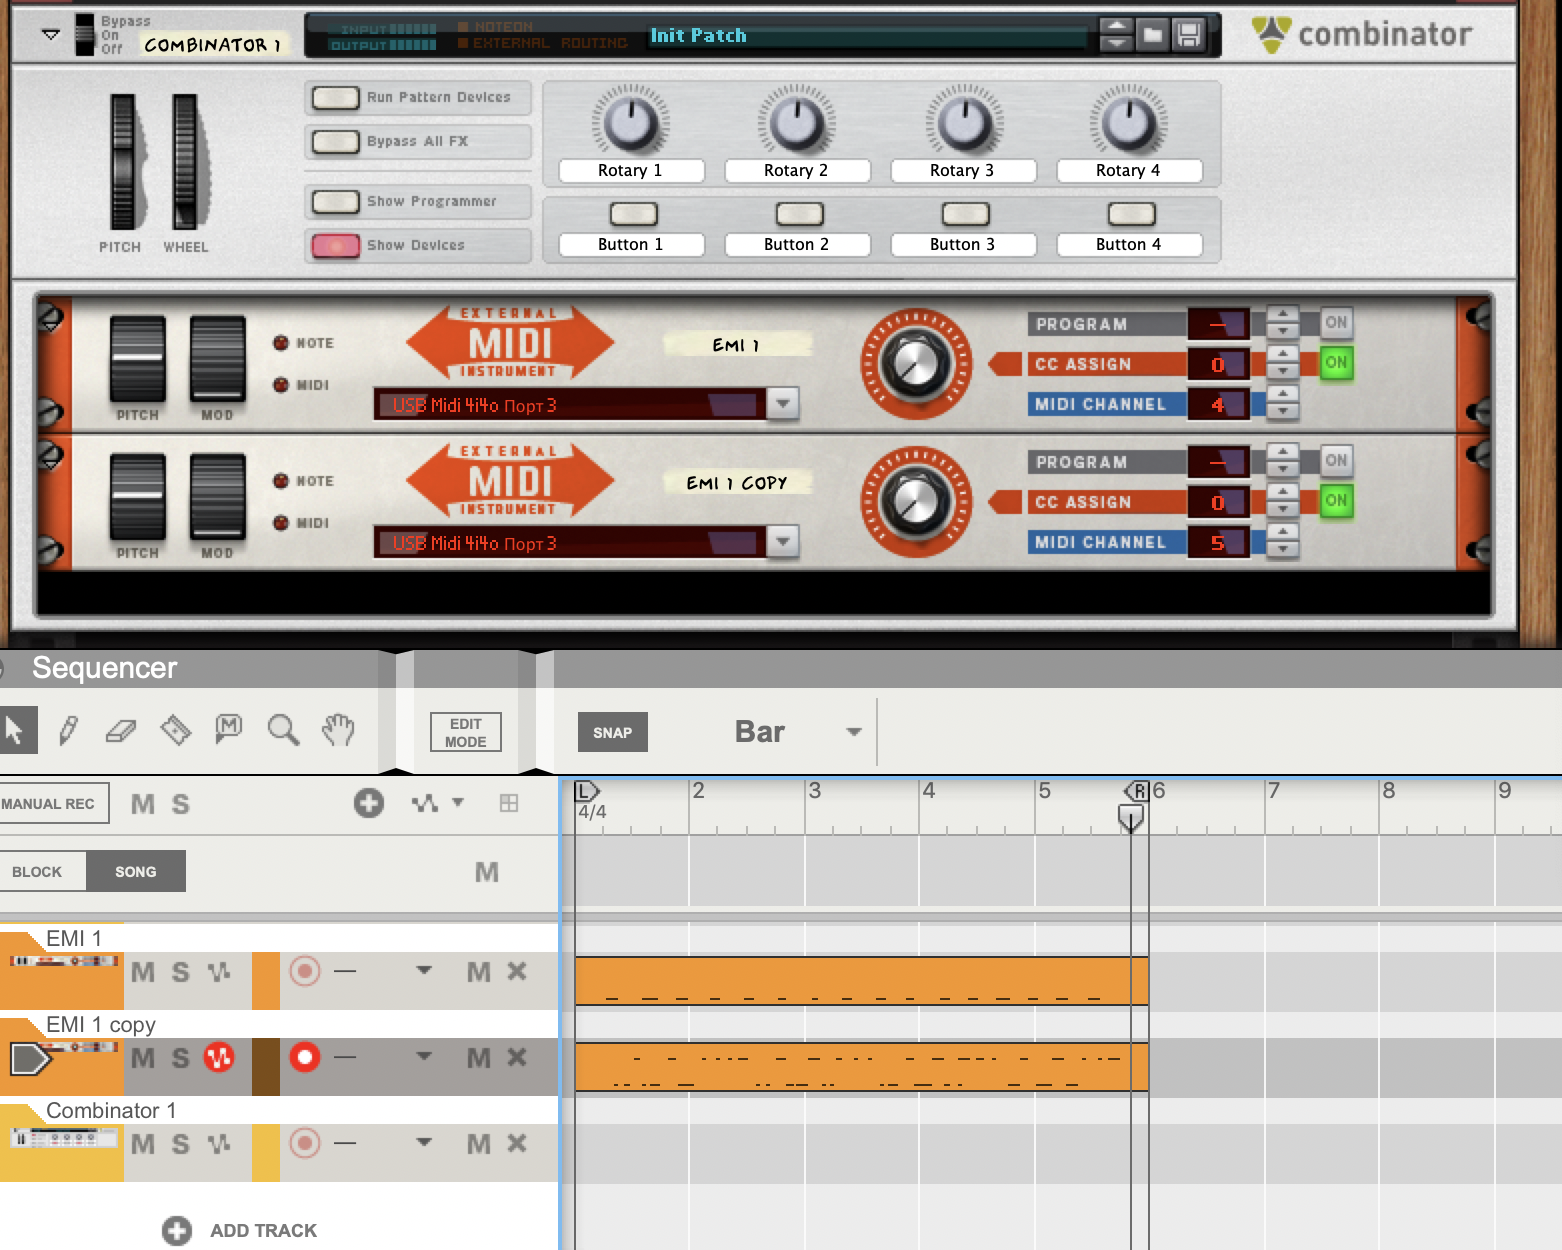Toggle Program ON for EMI 1 Copy

tap(1336, 460)
